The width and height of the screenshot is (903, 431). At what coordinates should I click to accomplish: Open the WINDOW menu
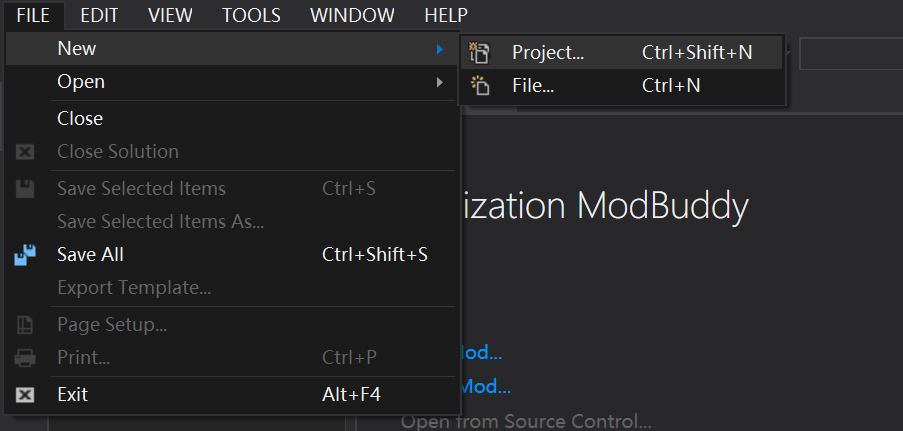pyautogui.click(x=352, y=15)
